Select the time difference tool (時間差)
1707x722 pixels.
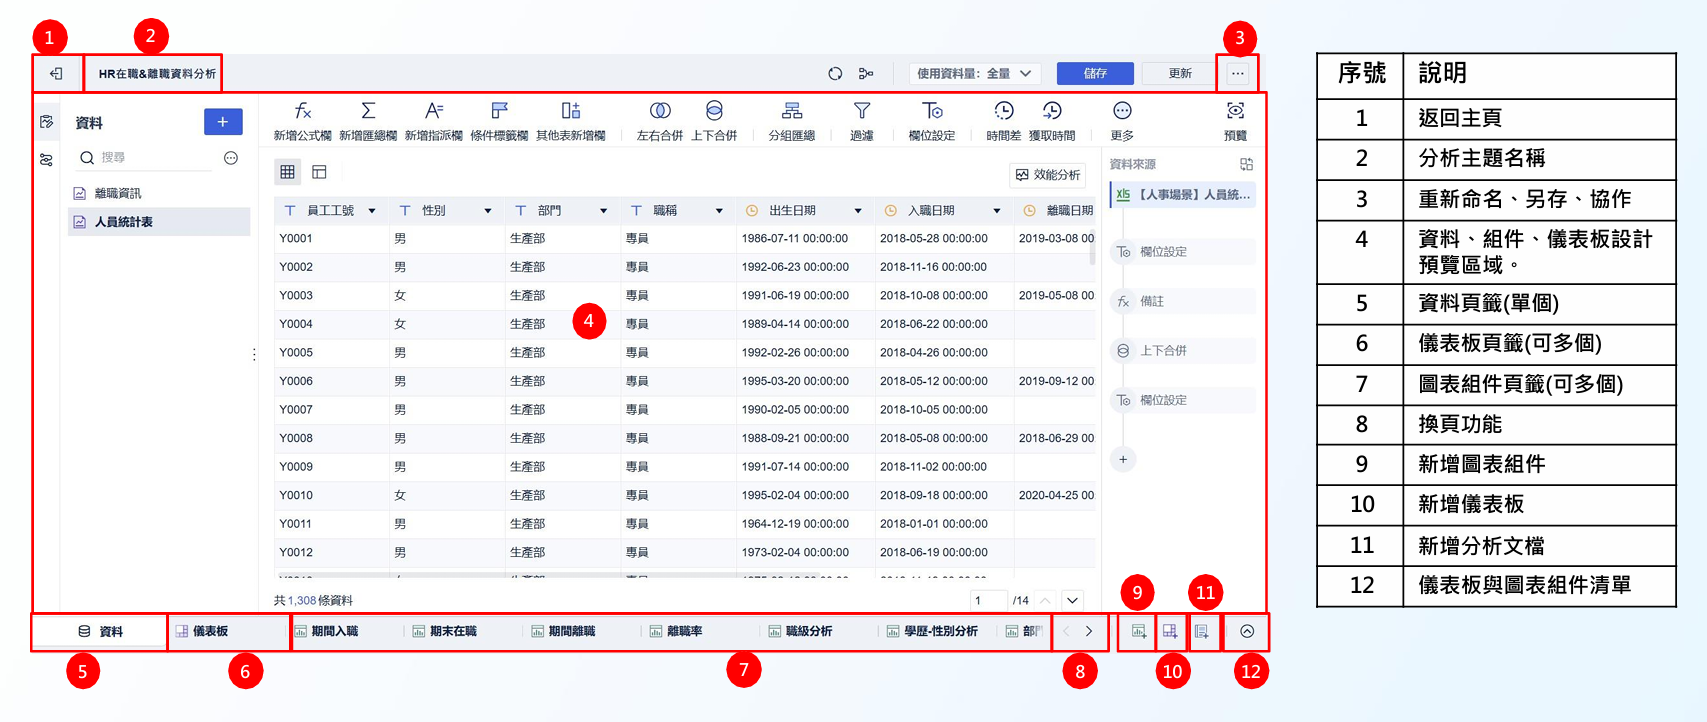point(1004,121)
